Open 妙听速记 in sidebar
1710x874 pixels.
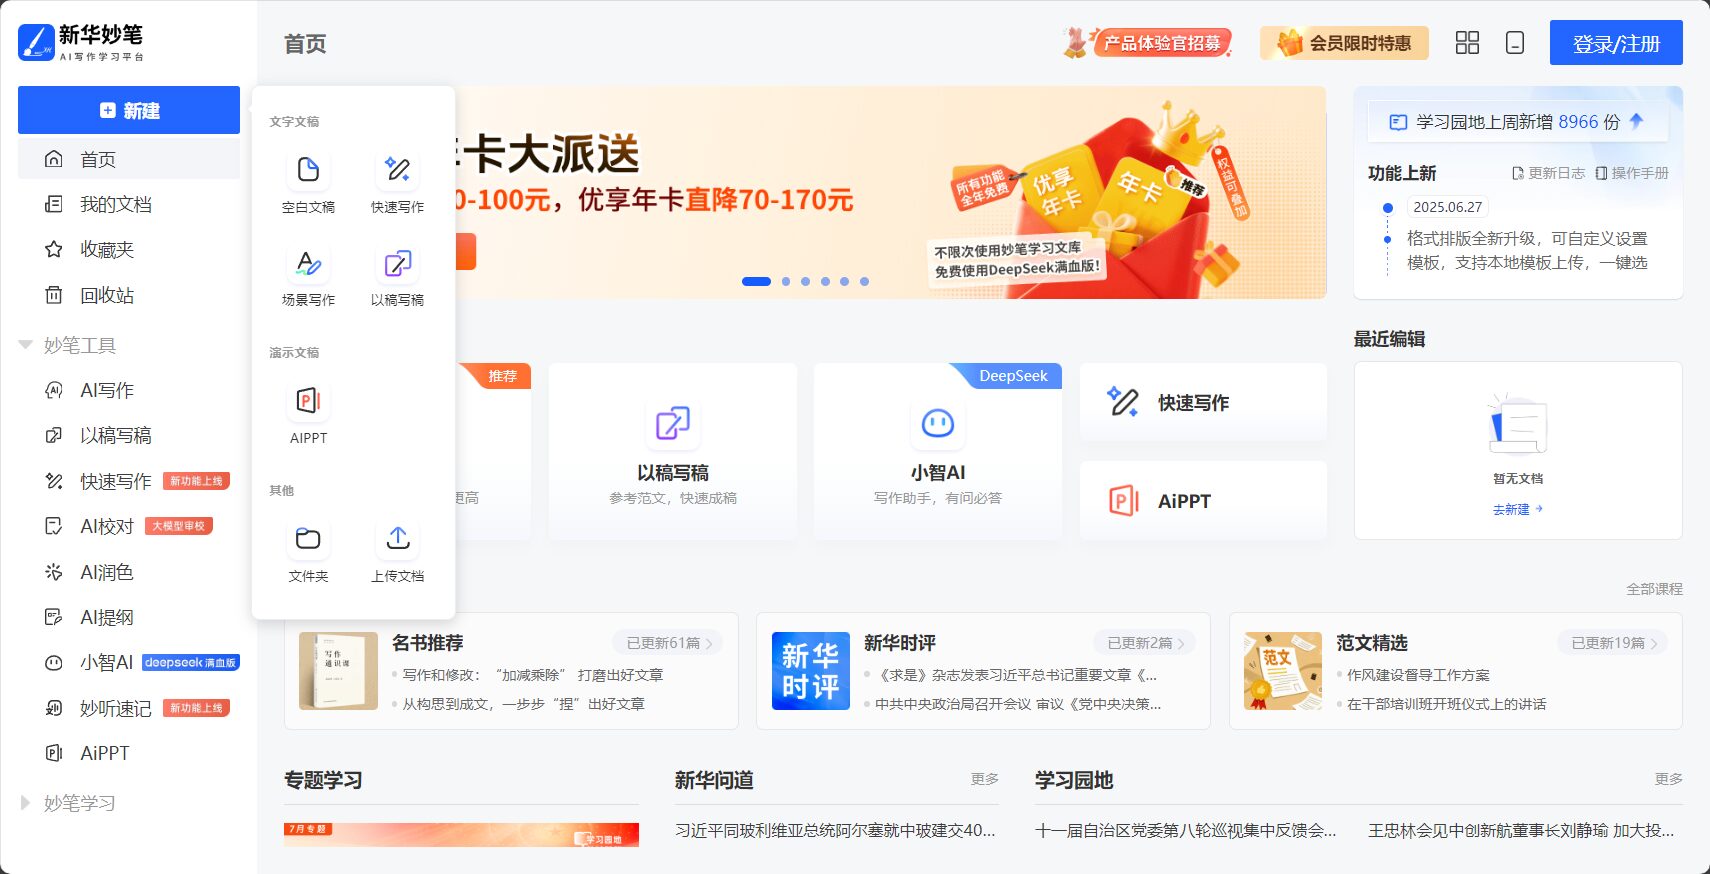click(x=129, y=708)
